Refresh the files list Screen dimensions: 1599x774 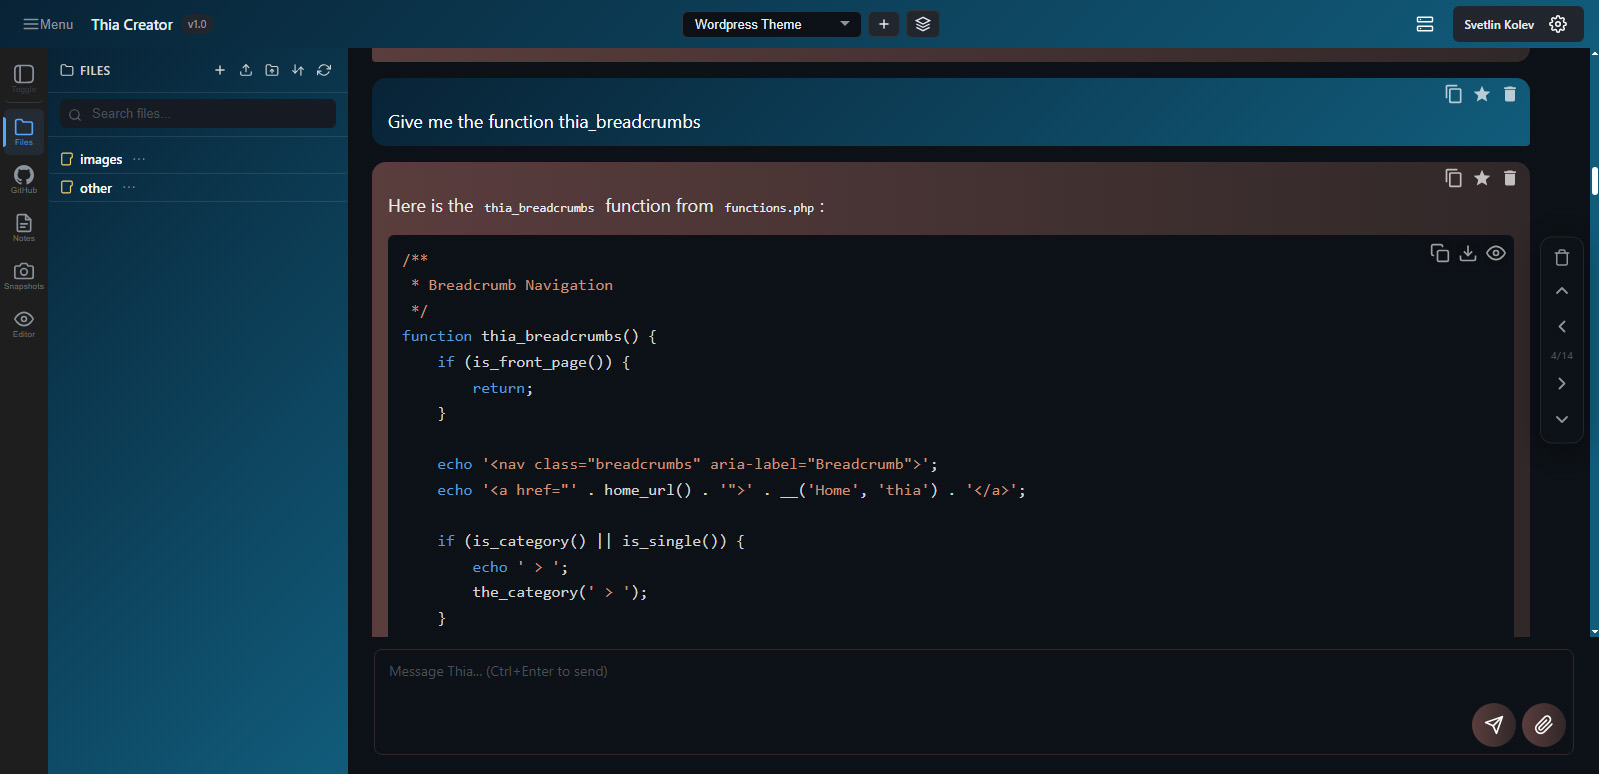324,70
